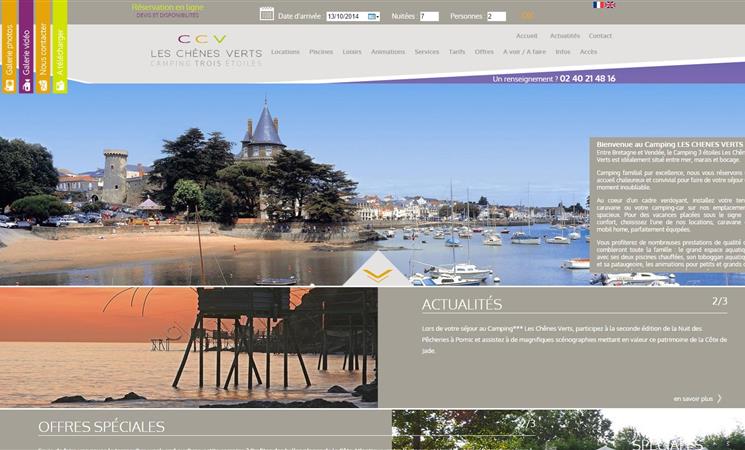Open the Locations menu

click(286, 52)
